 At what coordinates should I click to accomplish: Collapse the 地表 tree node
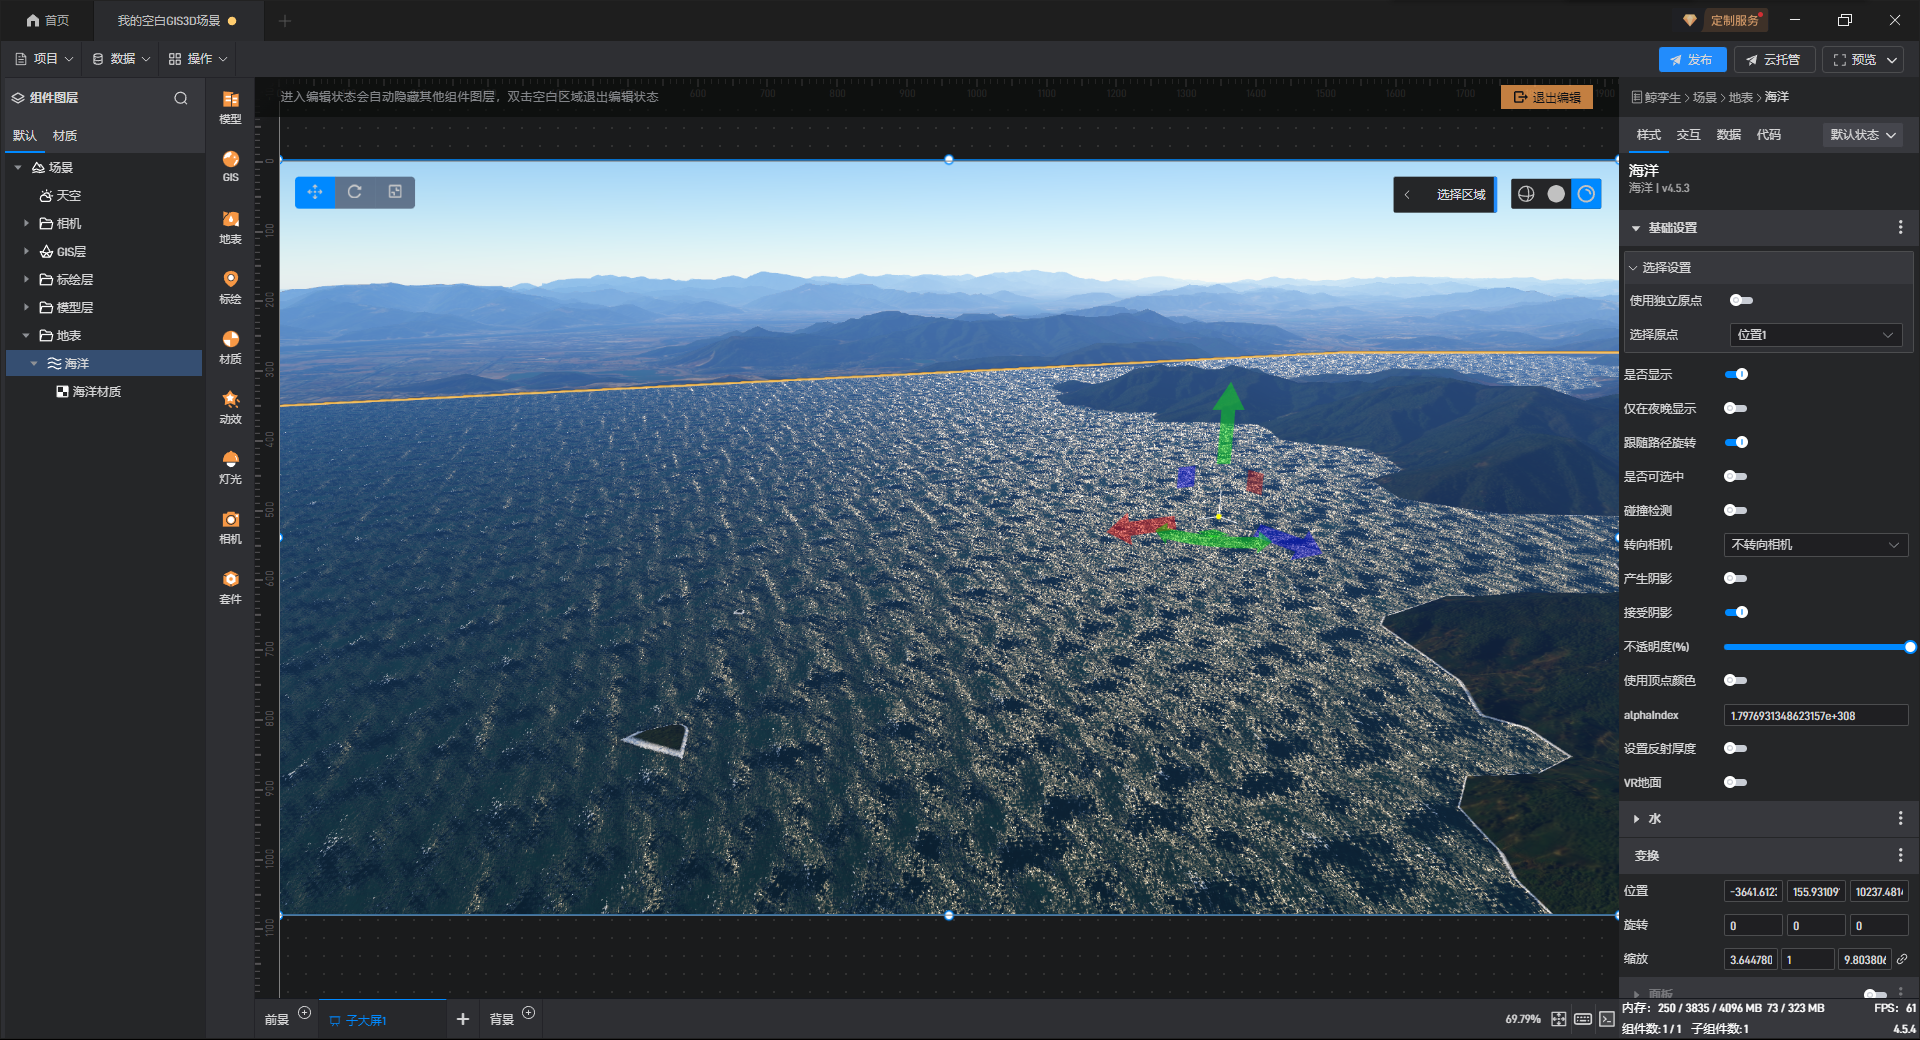point(26,335)
